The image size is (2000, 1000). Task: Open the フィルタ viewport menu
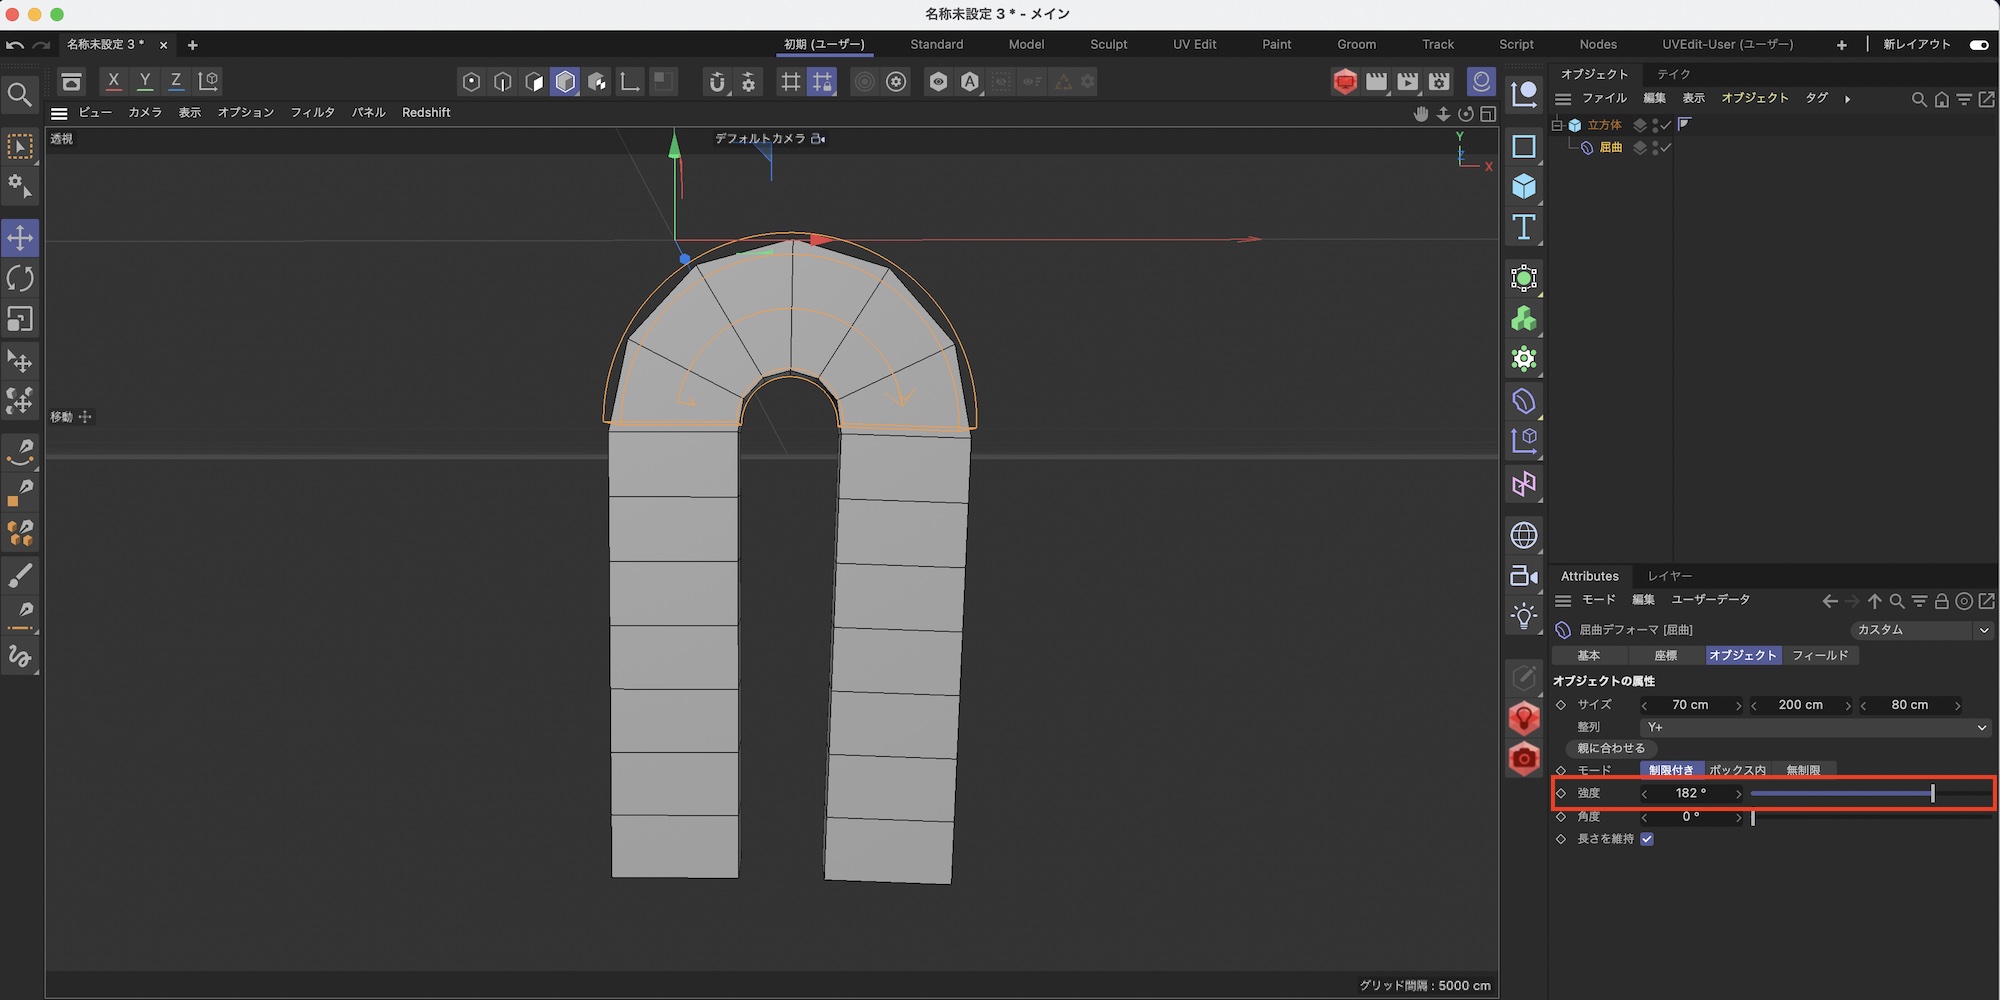tap(312, 113)
